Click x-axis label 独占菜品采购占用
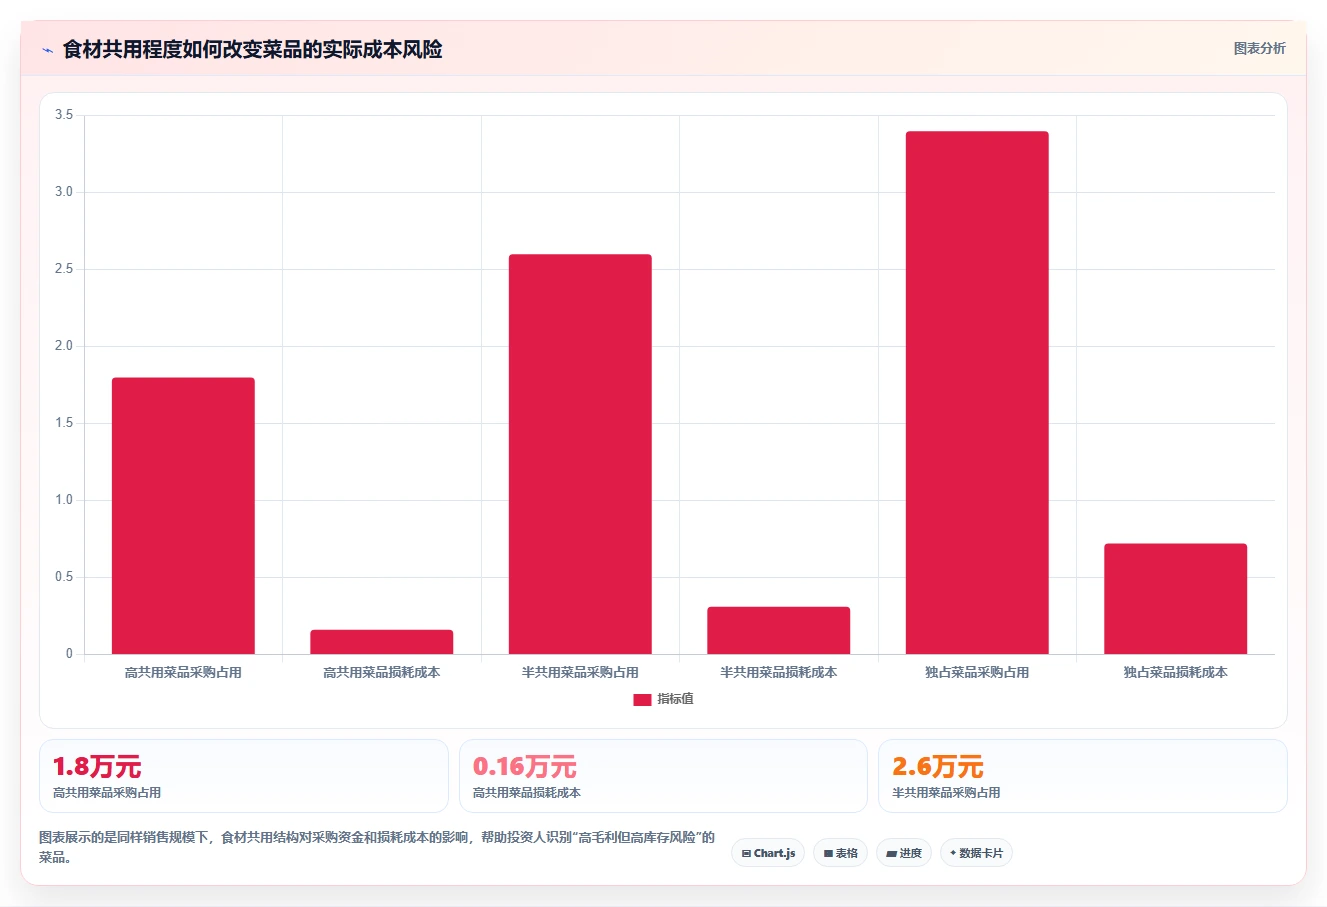This screenshot has height=907, width=1327. (977, 673)
